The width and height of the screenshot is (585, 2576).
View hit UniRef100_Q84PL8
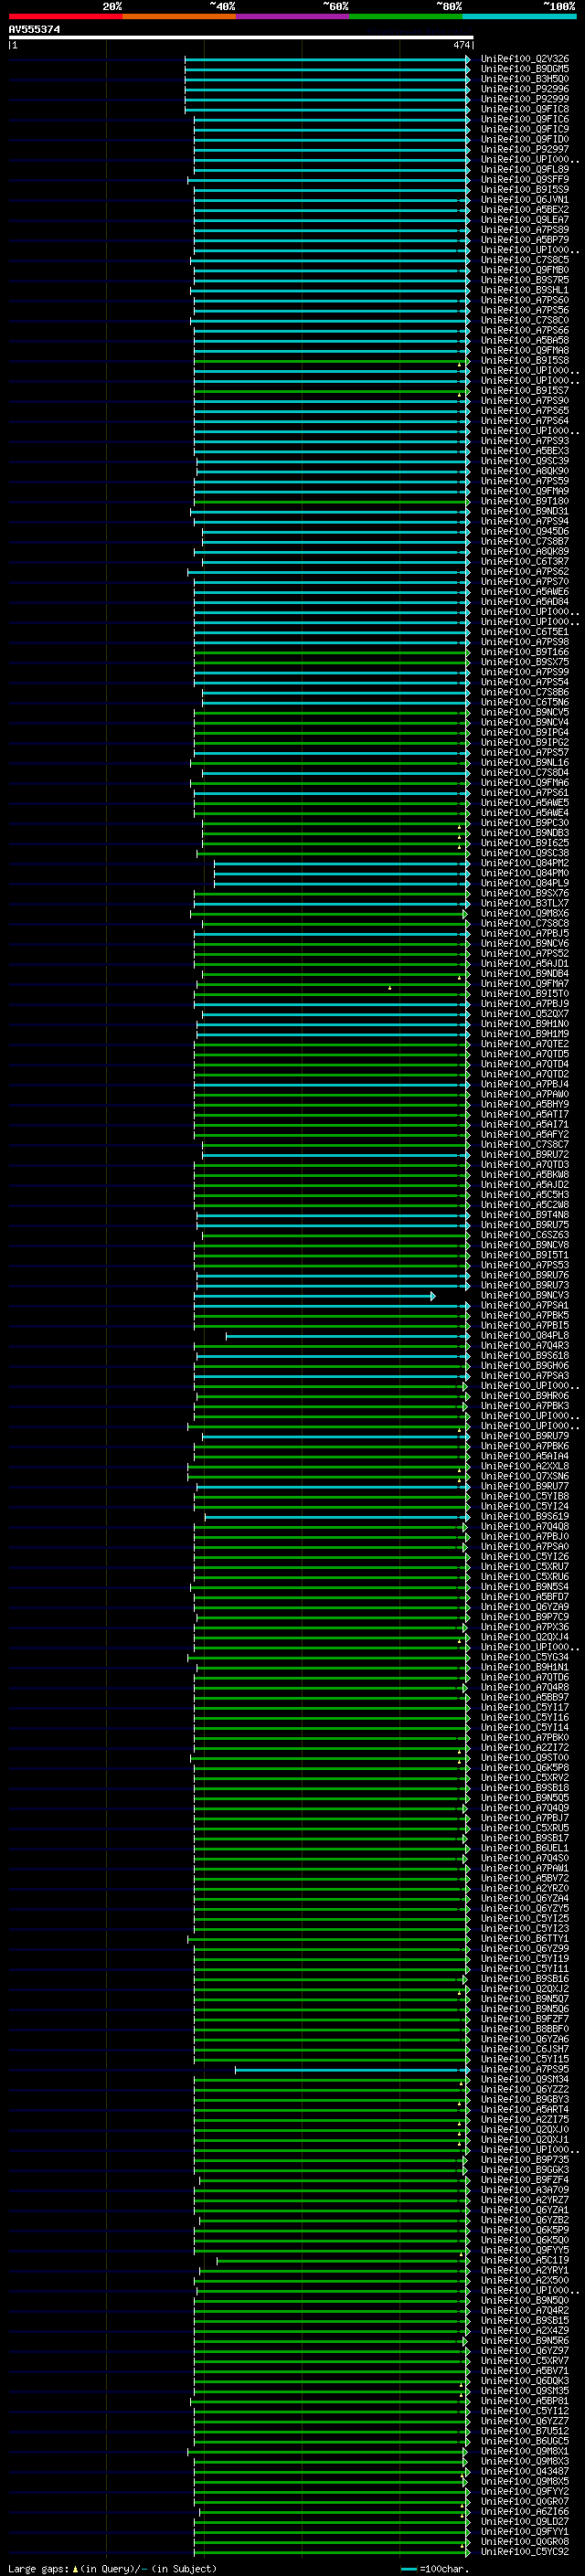(524, 1336)
